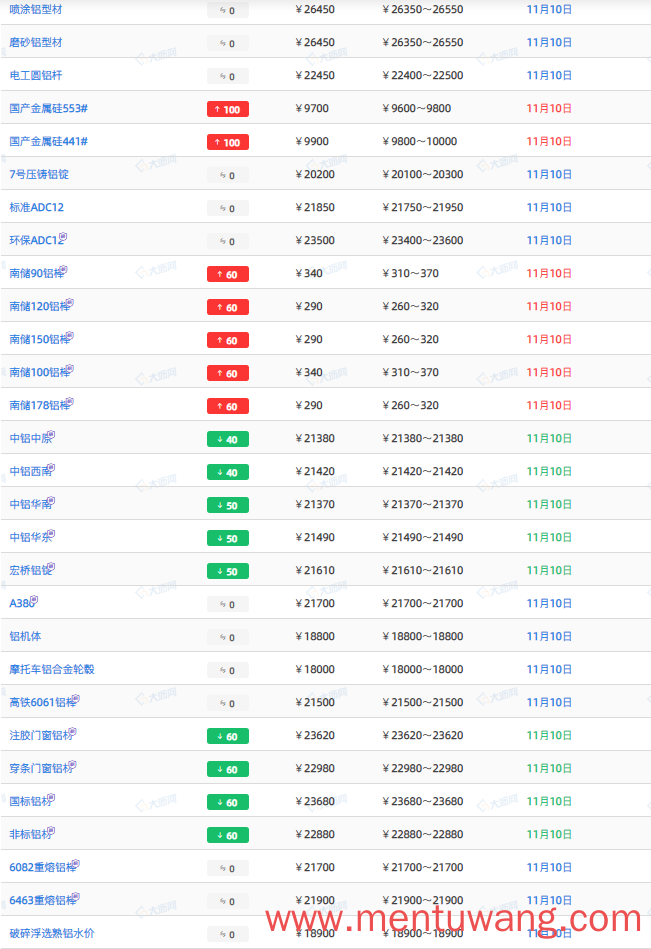
Task: Click the small icon beside 南储178铝棒
Action: pyautogui.click(x=70, y=401)
